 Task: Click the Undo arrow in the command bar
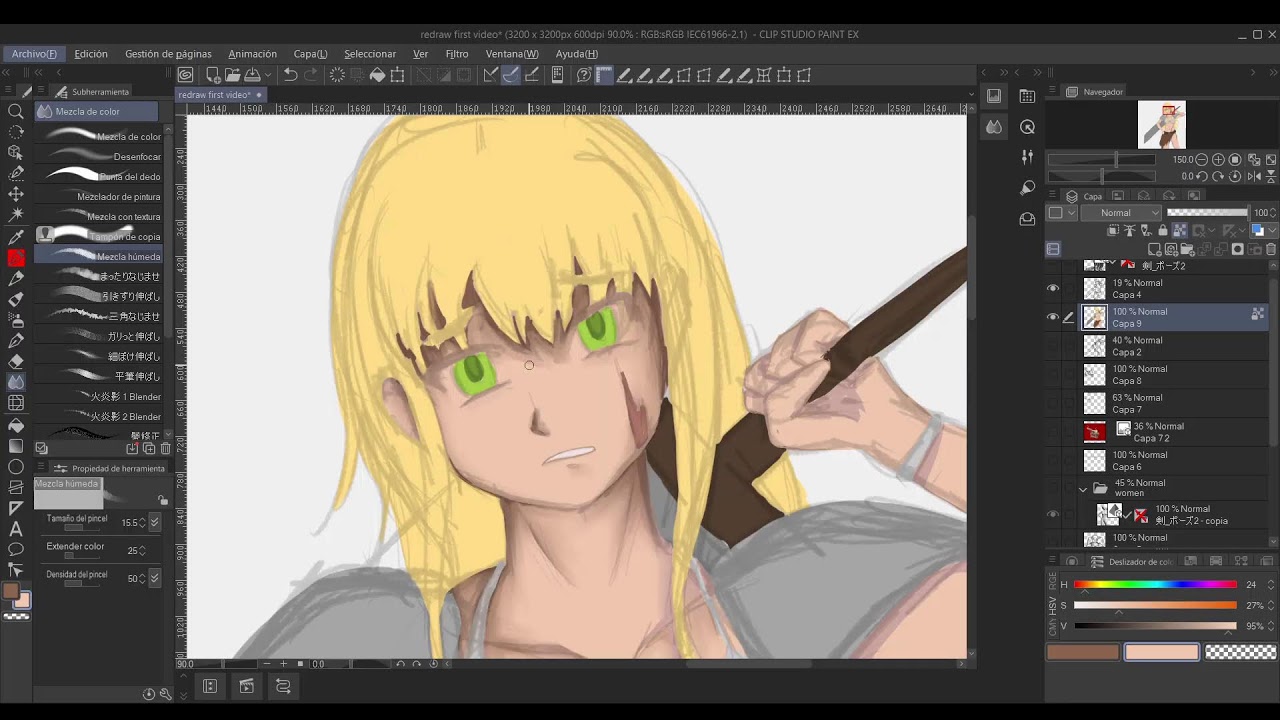pos(290,75)
